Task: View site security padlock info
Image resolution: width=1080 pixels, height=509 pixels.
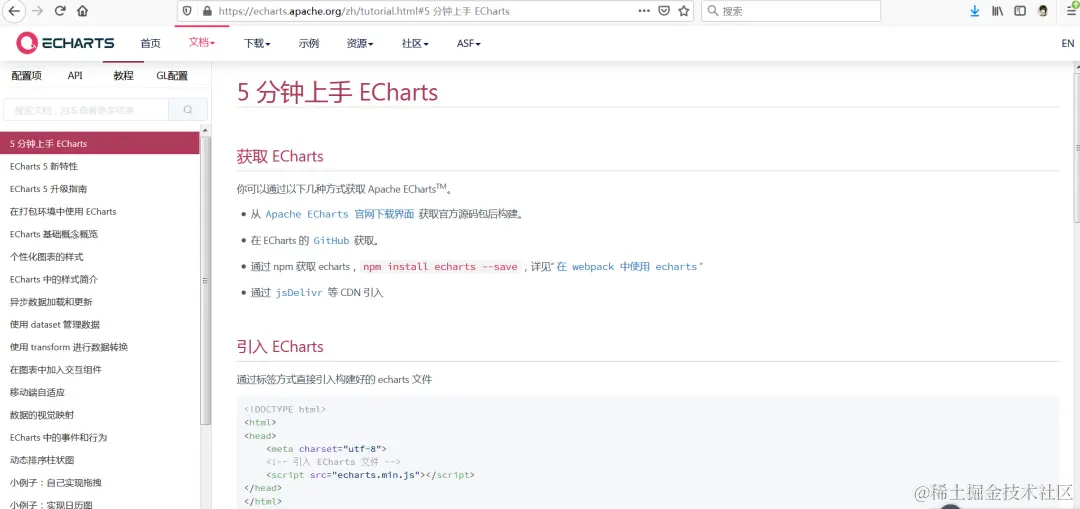Action: (x=207, y=11)
